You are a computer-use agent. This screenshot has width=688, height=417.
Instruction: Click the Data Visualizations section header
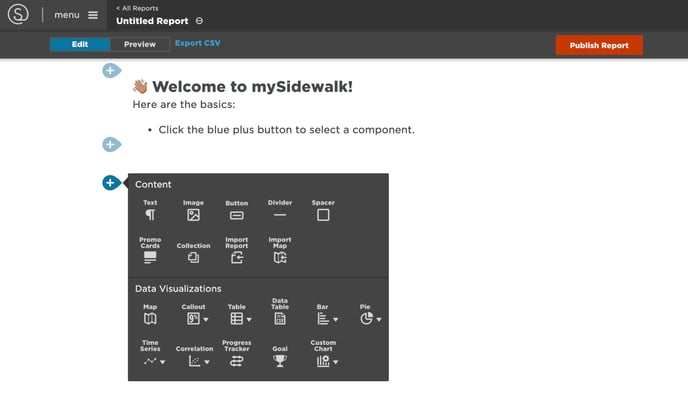178,289
